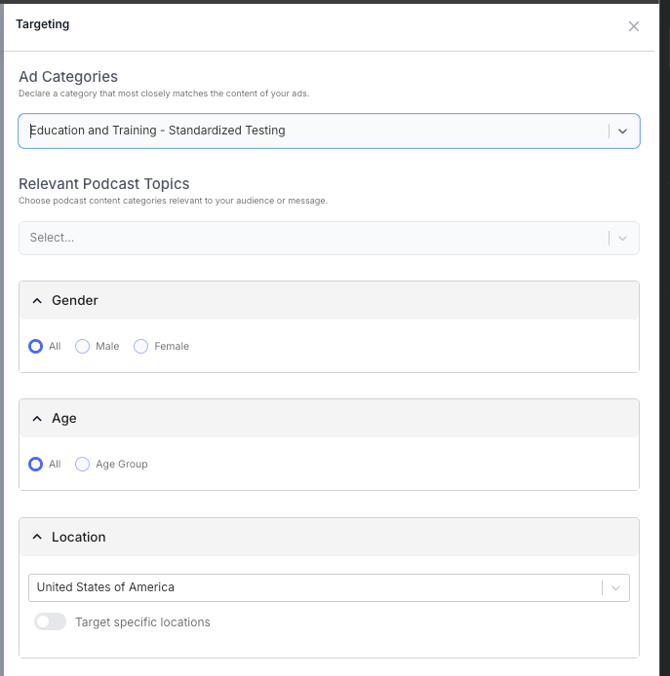The width and height of the screenshot is (670, 676).
Task: Click the Ad Categories selection field
Action: point(310,131)
